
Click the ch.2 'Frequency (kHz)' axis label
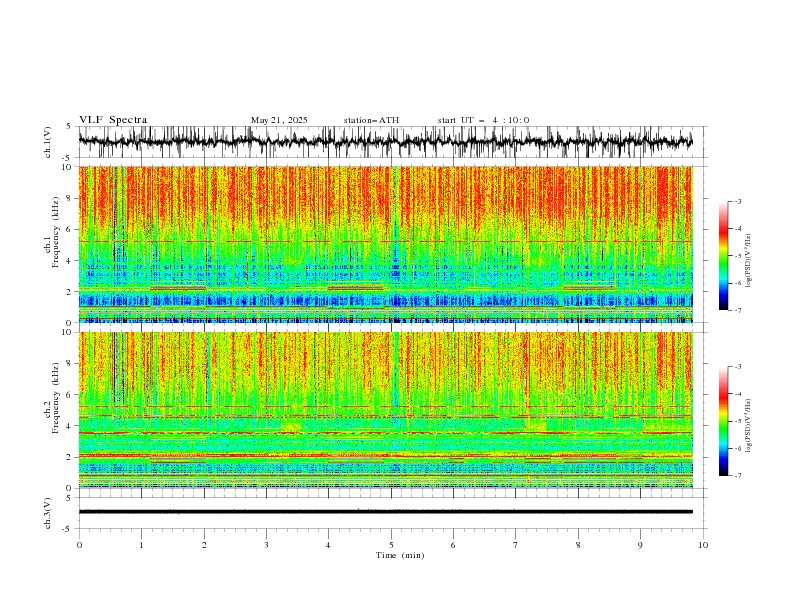pyautogui.click(x=56, y=398)
